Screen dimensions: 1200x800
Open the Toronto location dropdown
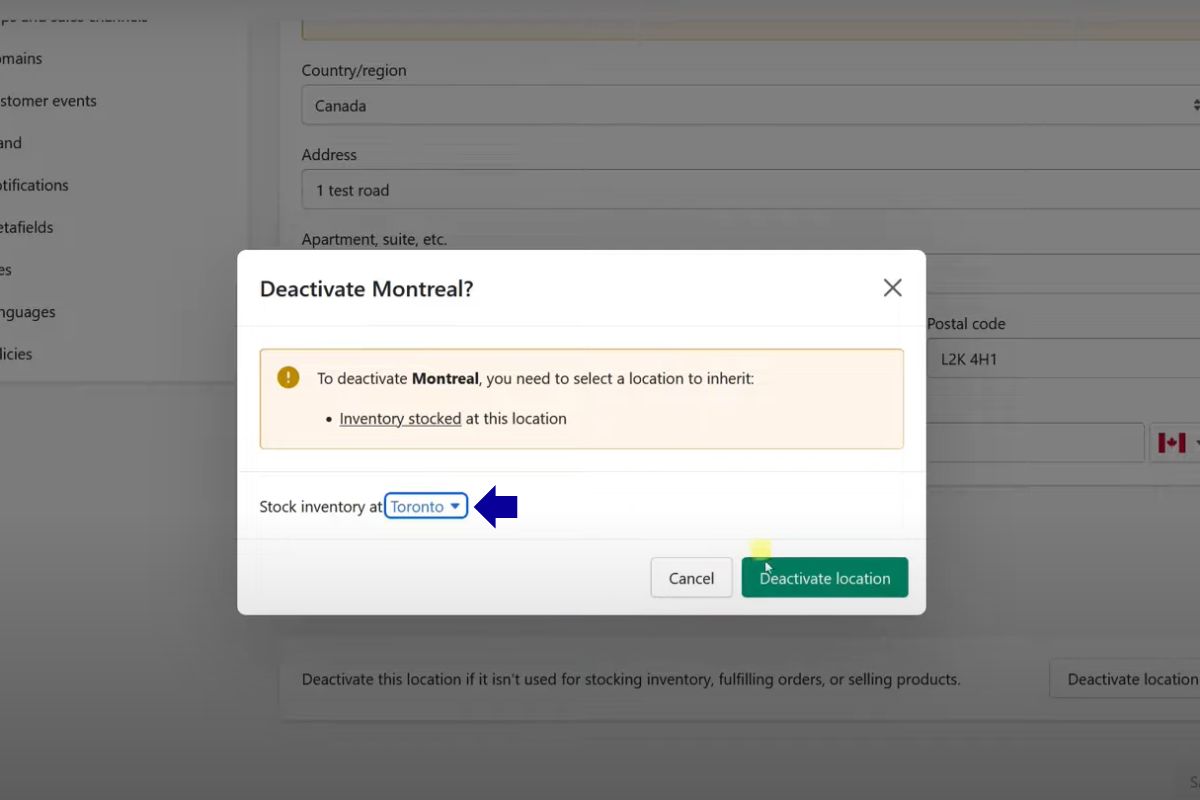coord(426,507)
